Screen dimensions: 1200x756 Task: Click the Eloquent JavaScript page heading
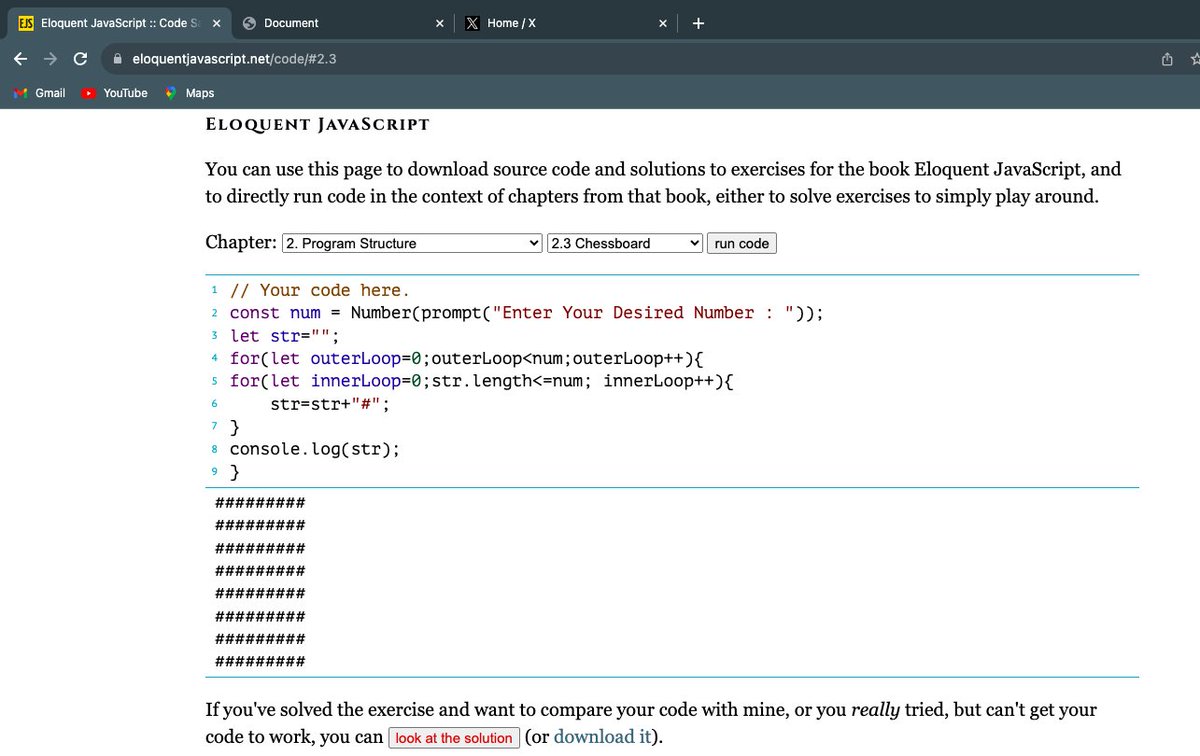tap(317, 125)
